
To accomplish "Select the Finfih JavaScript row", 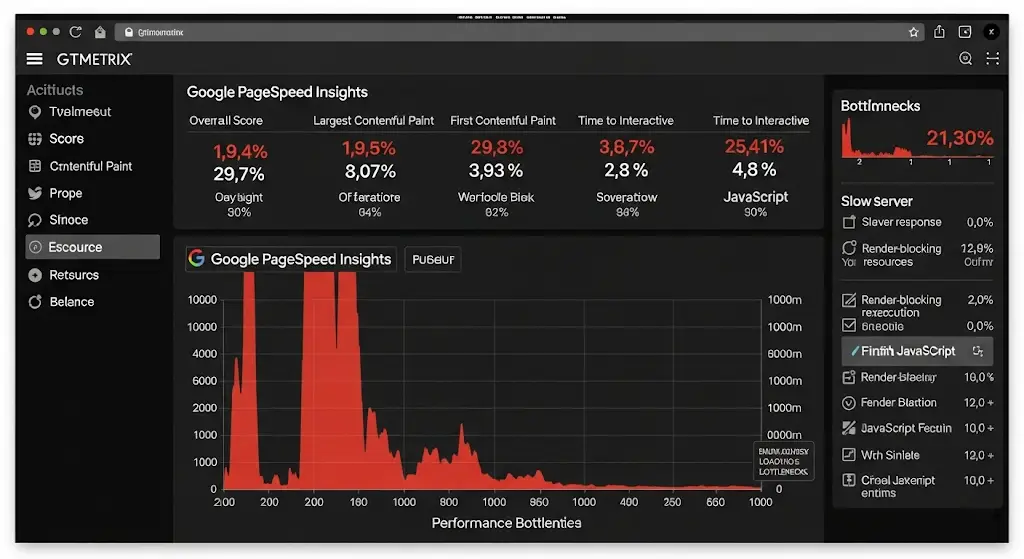I will [917, 351].
